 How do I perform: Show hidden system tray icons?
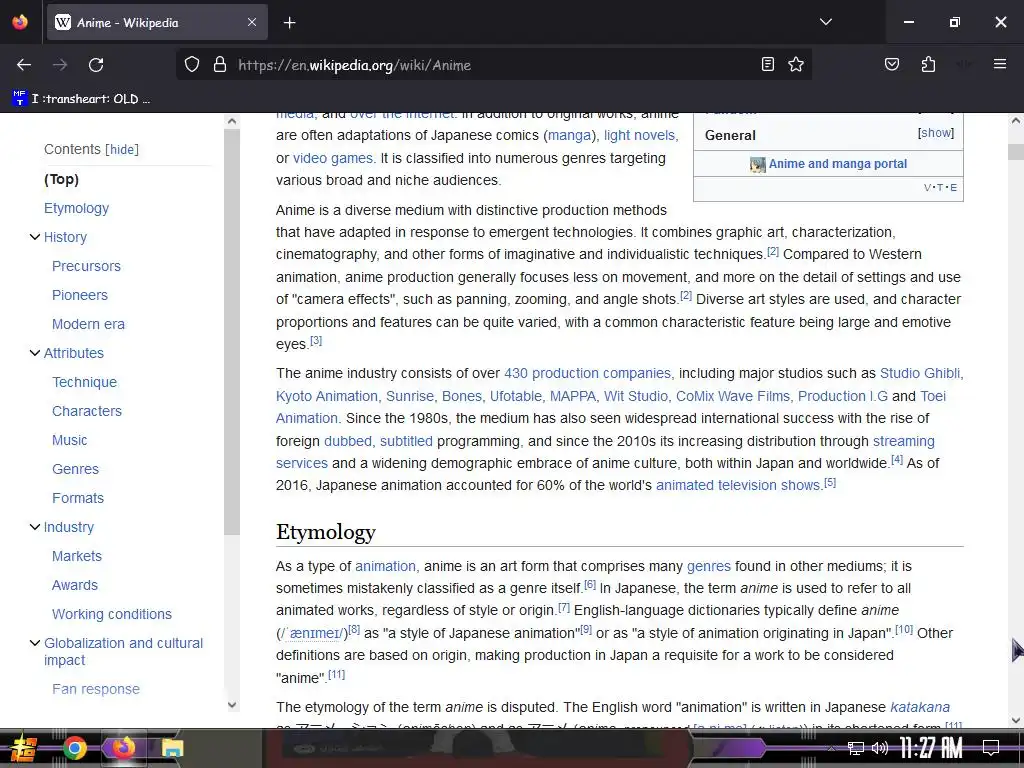tap(831, 748)
